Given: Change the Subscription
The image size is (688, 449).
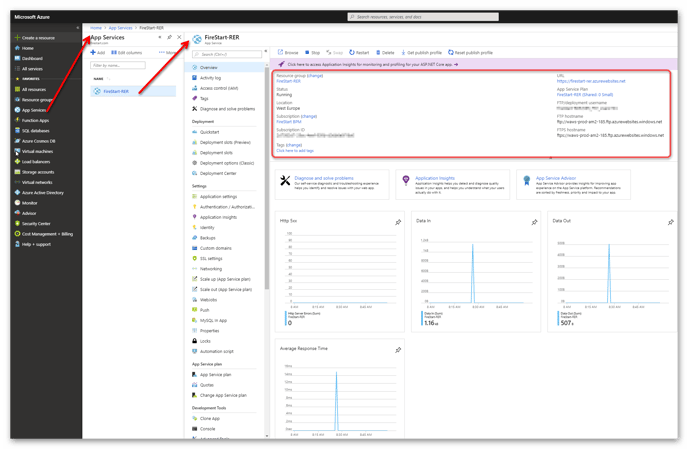Looking at the screenshot, I should pyautogui.click(x=309, y=116).
